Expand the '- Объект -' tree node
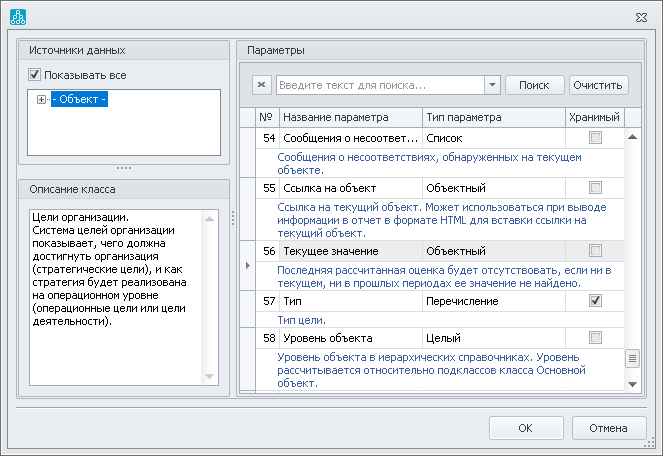This screenshot has height=456, width=663. [x=41, y=99]
